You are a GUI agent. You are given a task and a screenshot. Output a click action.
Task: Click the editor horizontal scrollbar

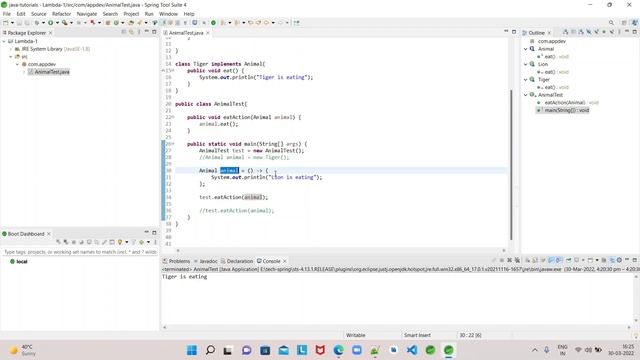point(341,250)
